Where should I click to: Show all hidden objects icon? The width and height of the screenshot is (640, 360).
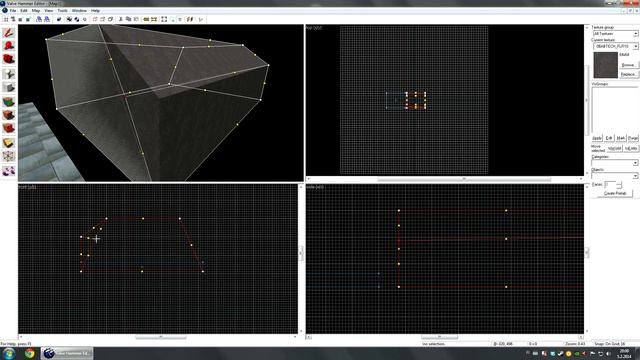(110, 19)
